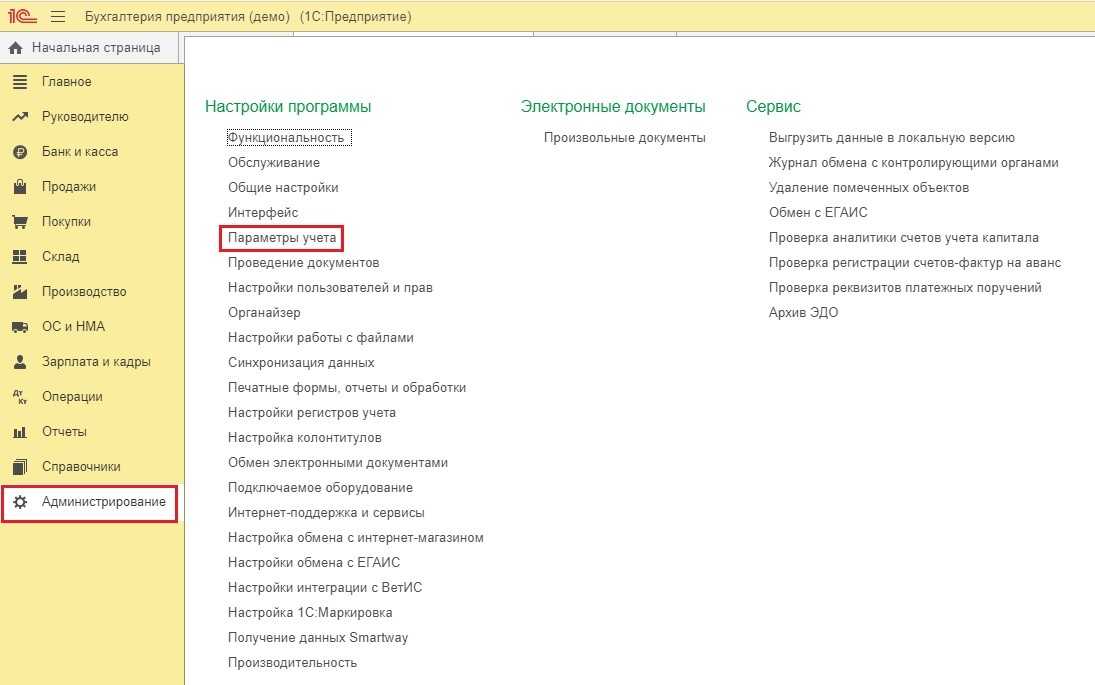Click the Покупки cart icon
This screenshot has height=685, width=1095.
click(x=20, y=221)
